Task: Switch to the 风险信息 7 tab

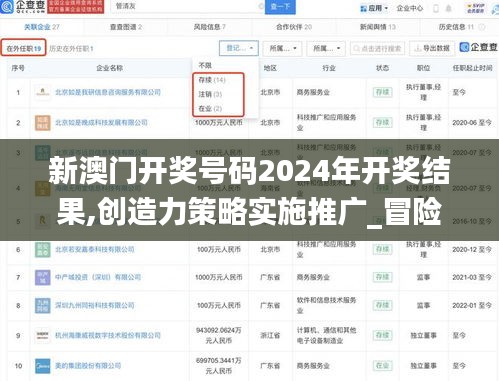Action: [210, 27]
